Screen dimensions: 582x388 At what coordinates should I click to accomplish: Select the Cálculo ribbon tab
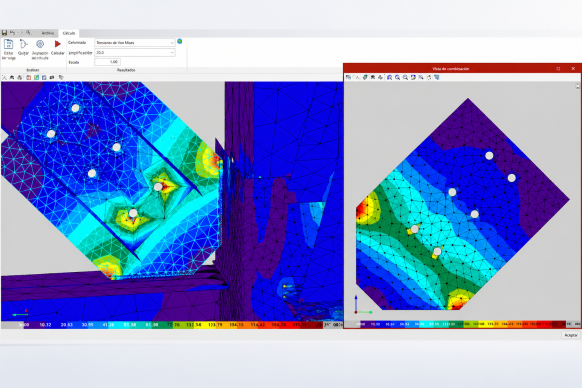(69, 33)
